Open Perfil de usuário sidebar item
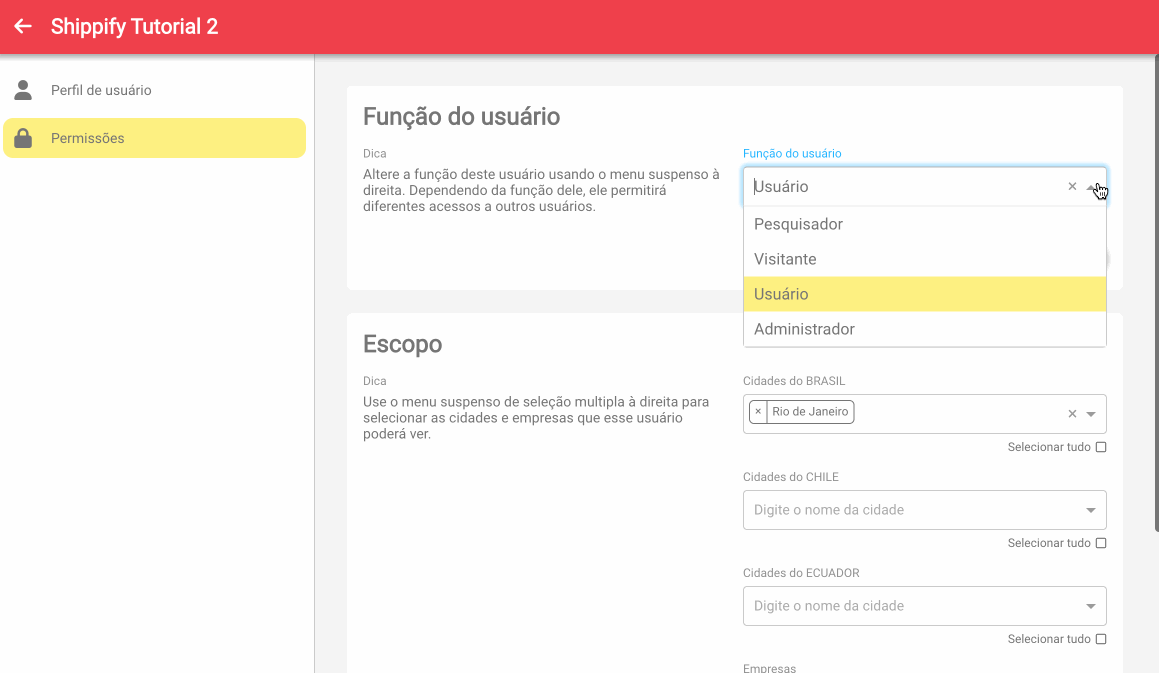 [154, 90]
